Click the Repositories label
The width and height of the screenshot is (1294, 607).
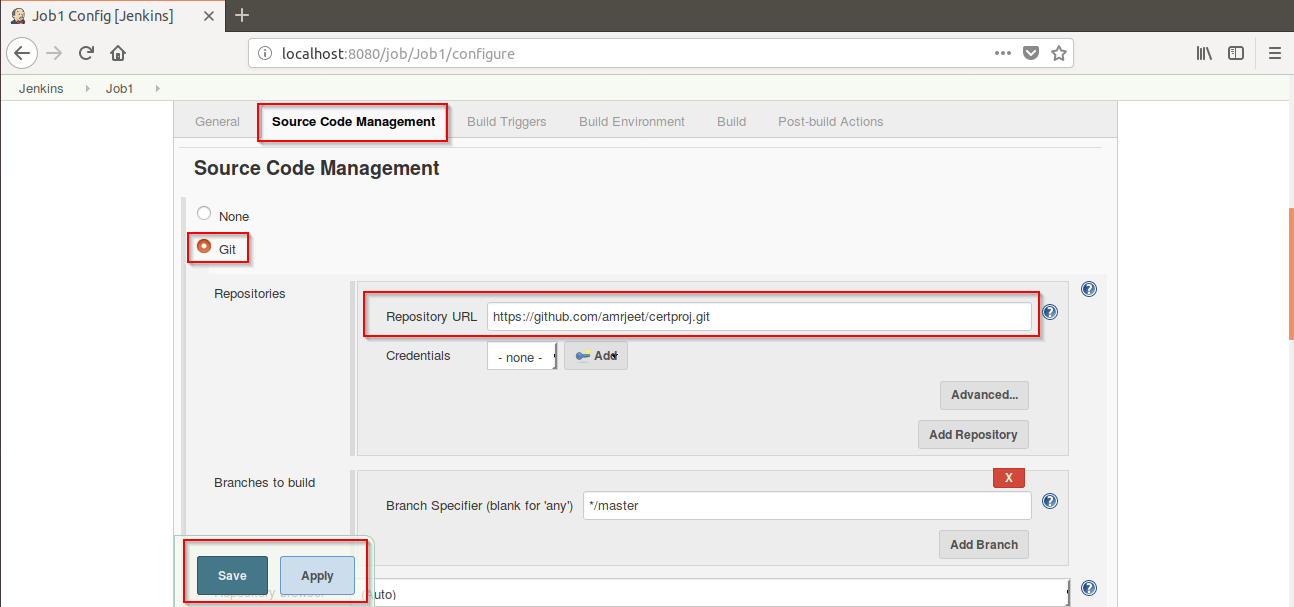(250, 294)
